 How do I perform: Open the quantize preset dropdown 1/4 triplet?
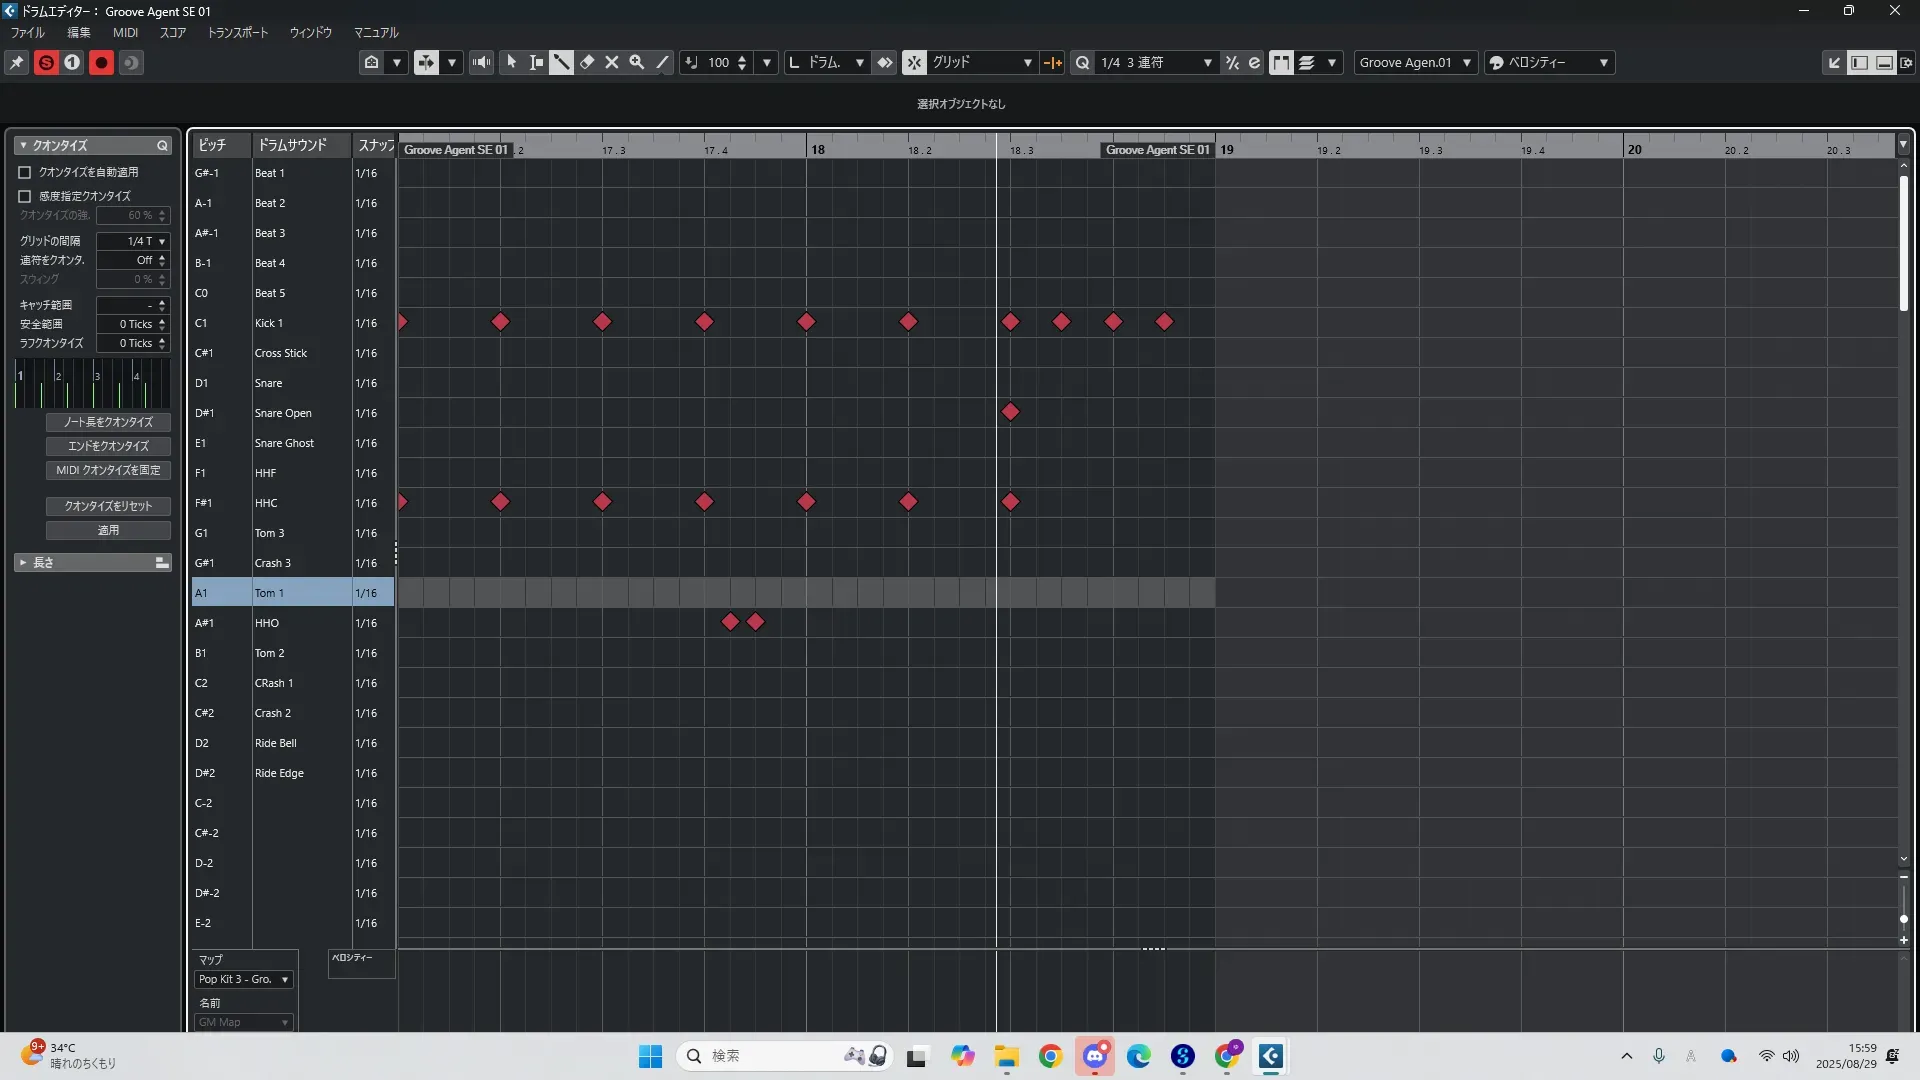(x=1156, y=62)
